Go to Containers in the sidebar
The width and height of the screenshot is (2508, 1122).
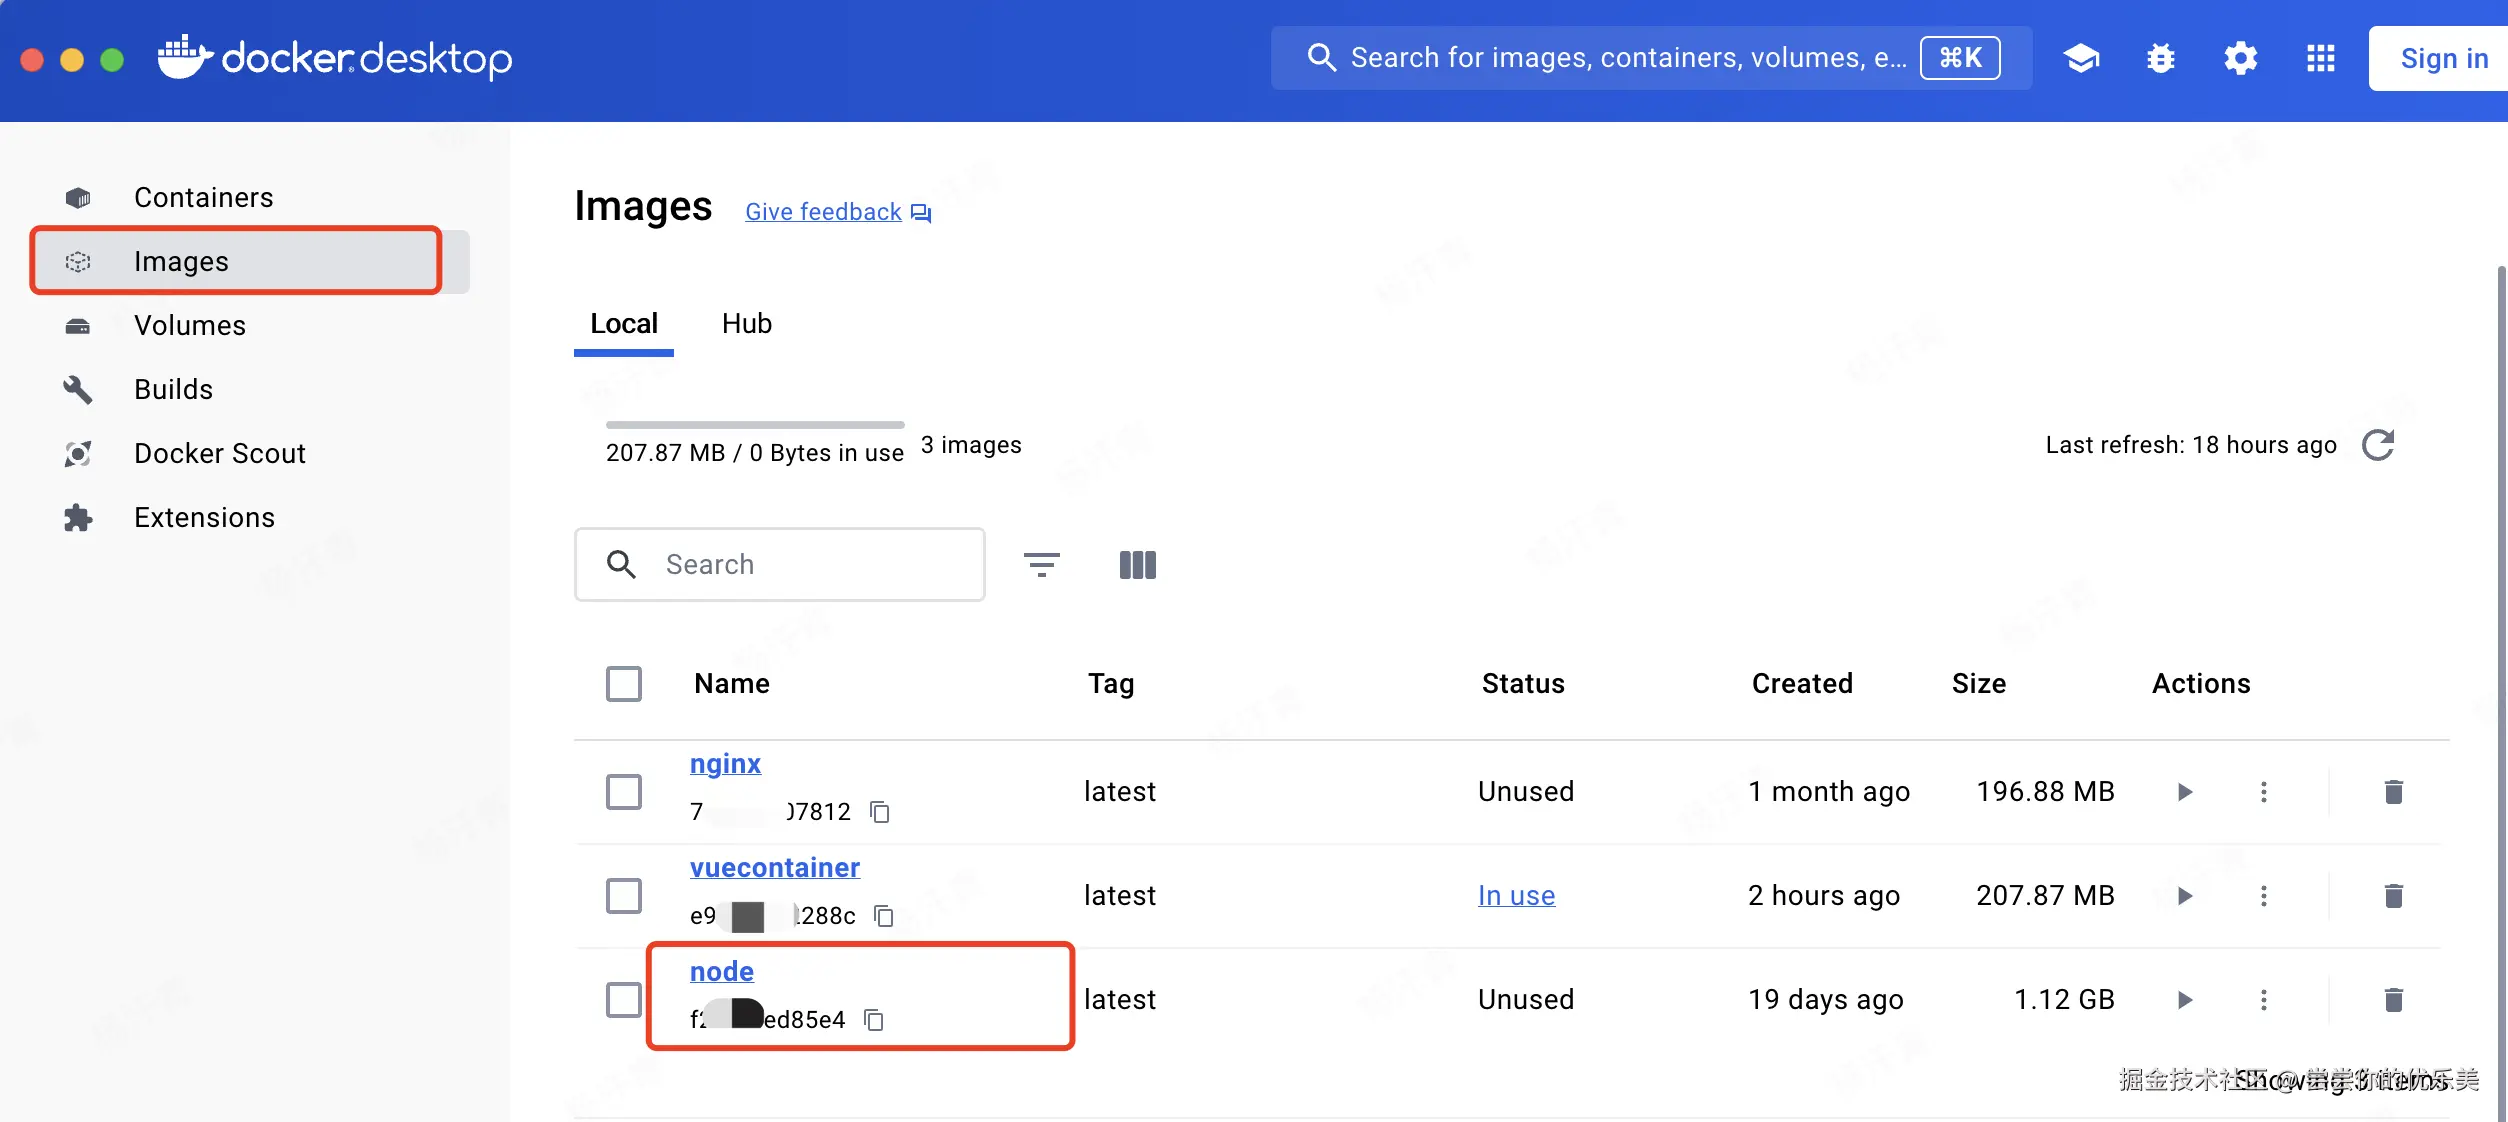(250, 198)
